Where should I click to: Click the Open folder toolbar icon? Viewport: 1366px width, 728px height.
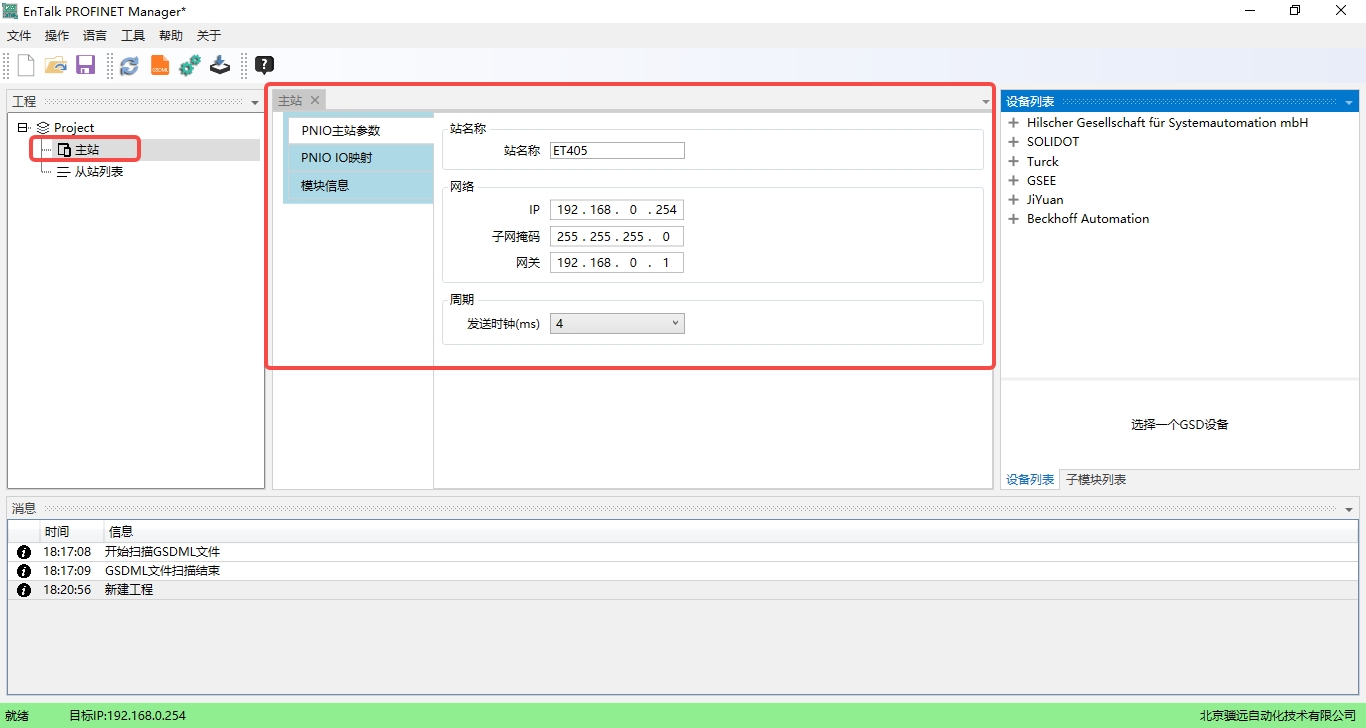pos(56,66)
